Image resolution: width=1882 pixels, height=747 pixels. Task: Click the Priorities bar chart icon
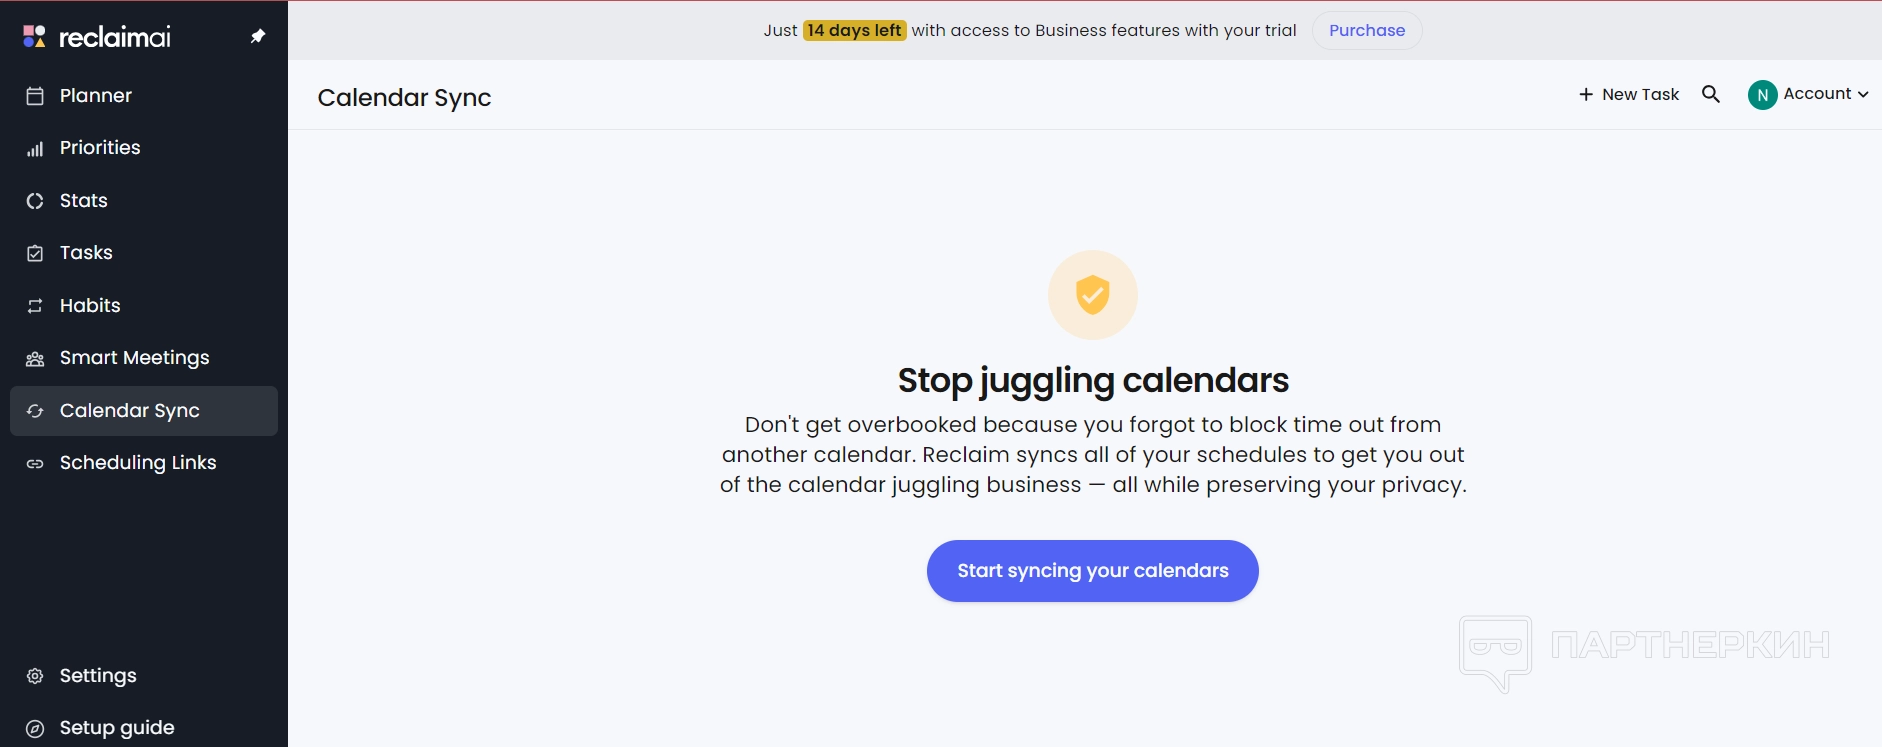(35, 149)
